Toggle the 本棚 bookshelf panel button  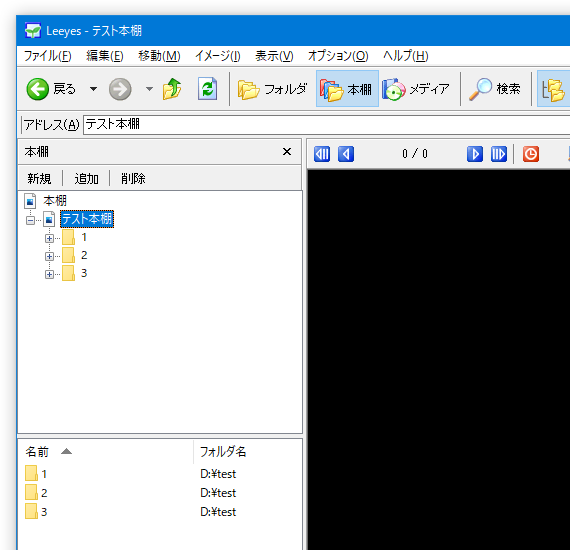coord(347,89)
